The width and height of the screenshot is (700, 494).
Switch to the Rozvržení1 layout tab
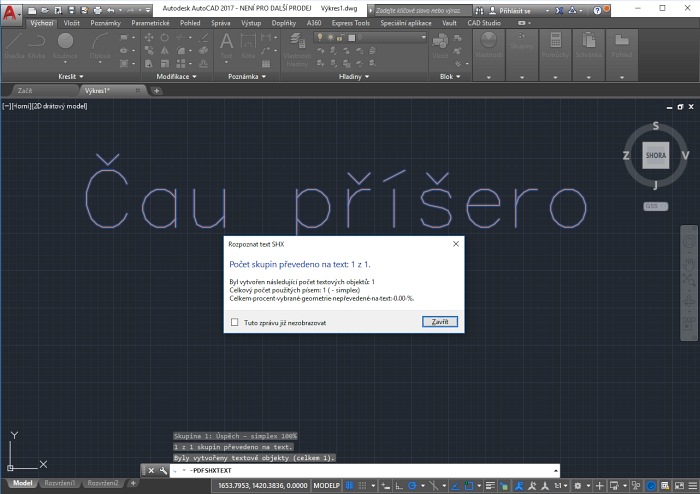(x=59, y=483)
